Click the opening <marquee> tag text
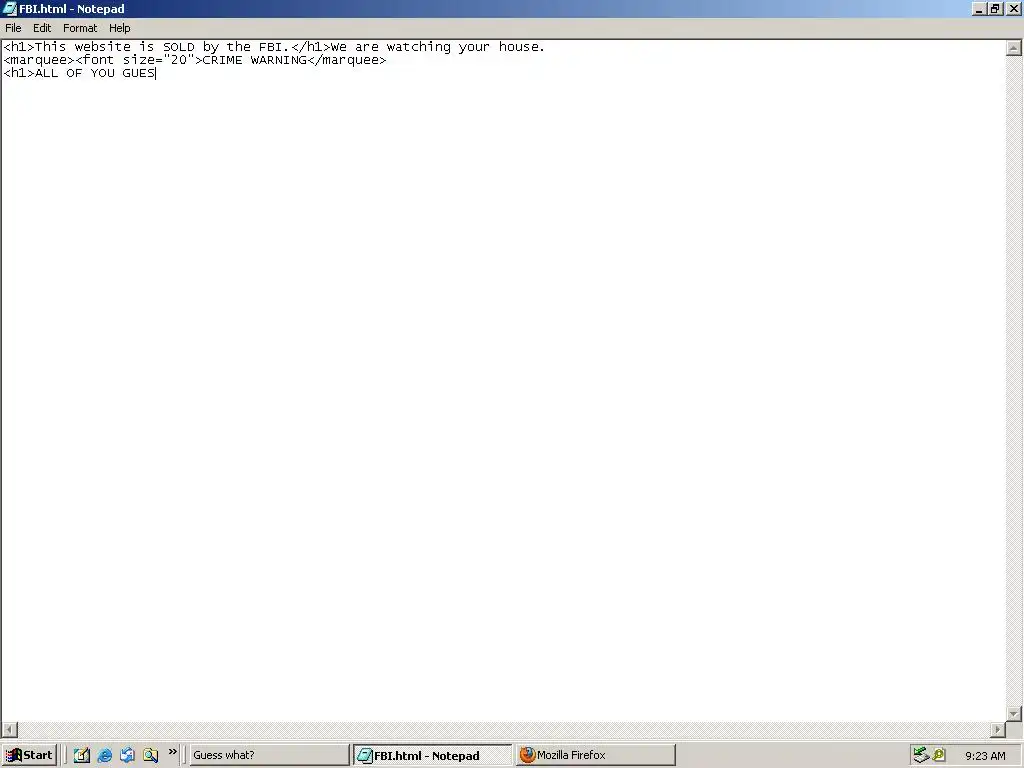The height and width of the screenshot is (768, 1024). tap(39, 60)
